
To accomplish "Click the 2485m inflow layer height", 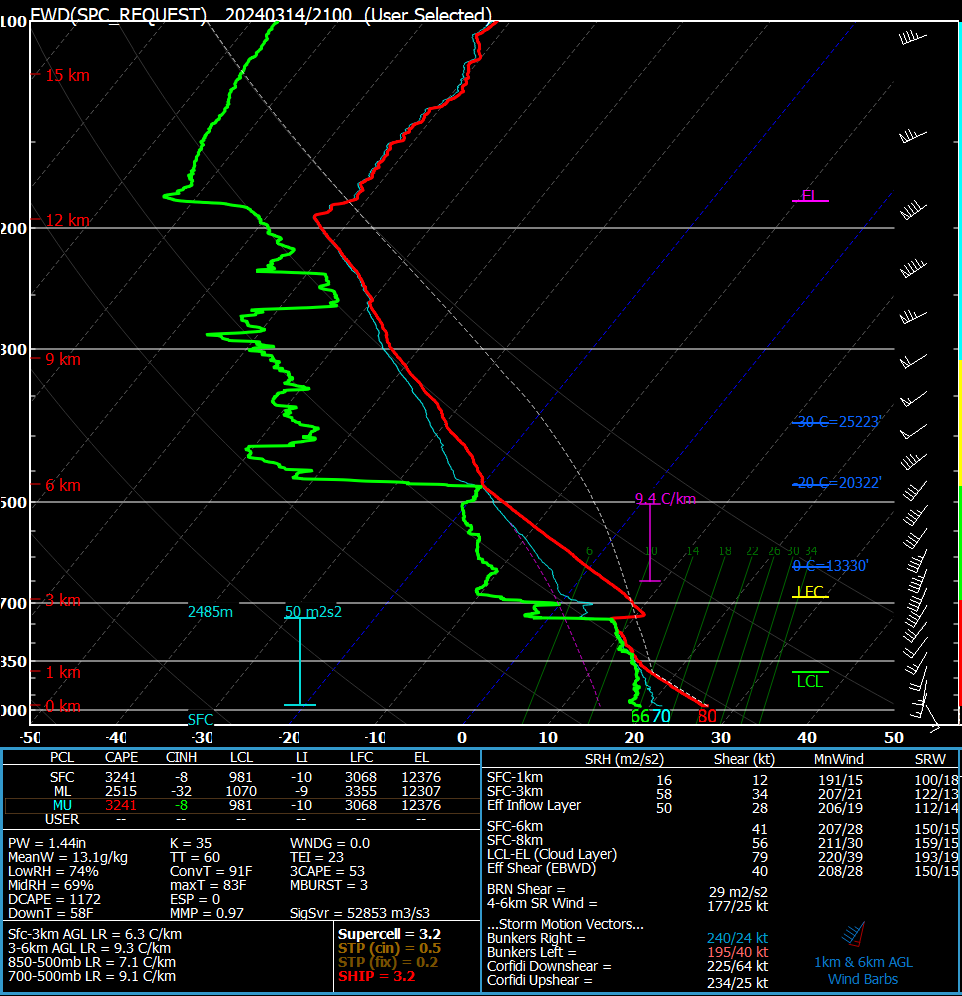I will point(210,612).
